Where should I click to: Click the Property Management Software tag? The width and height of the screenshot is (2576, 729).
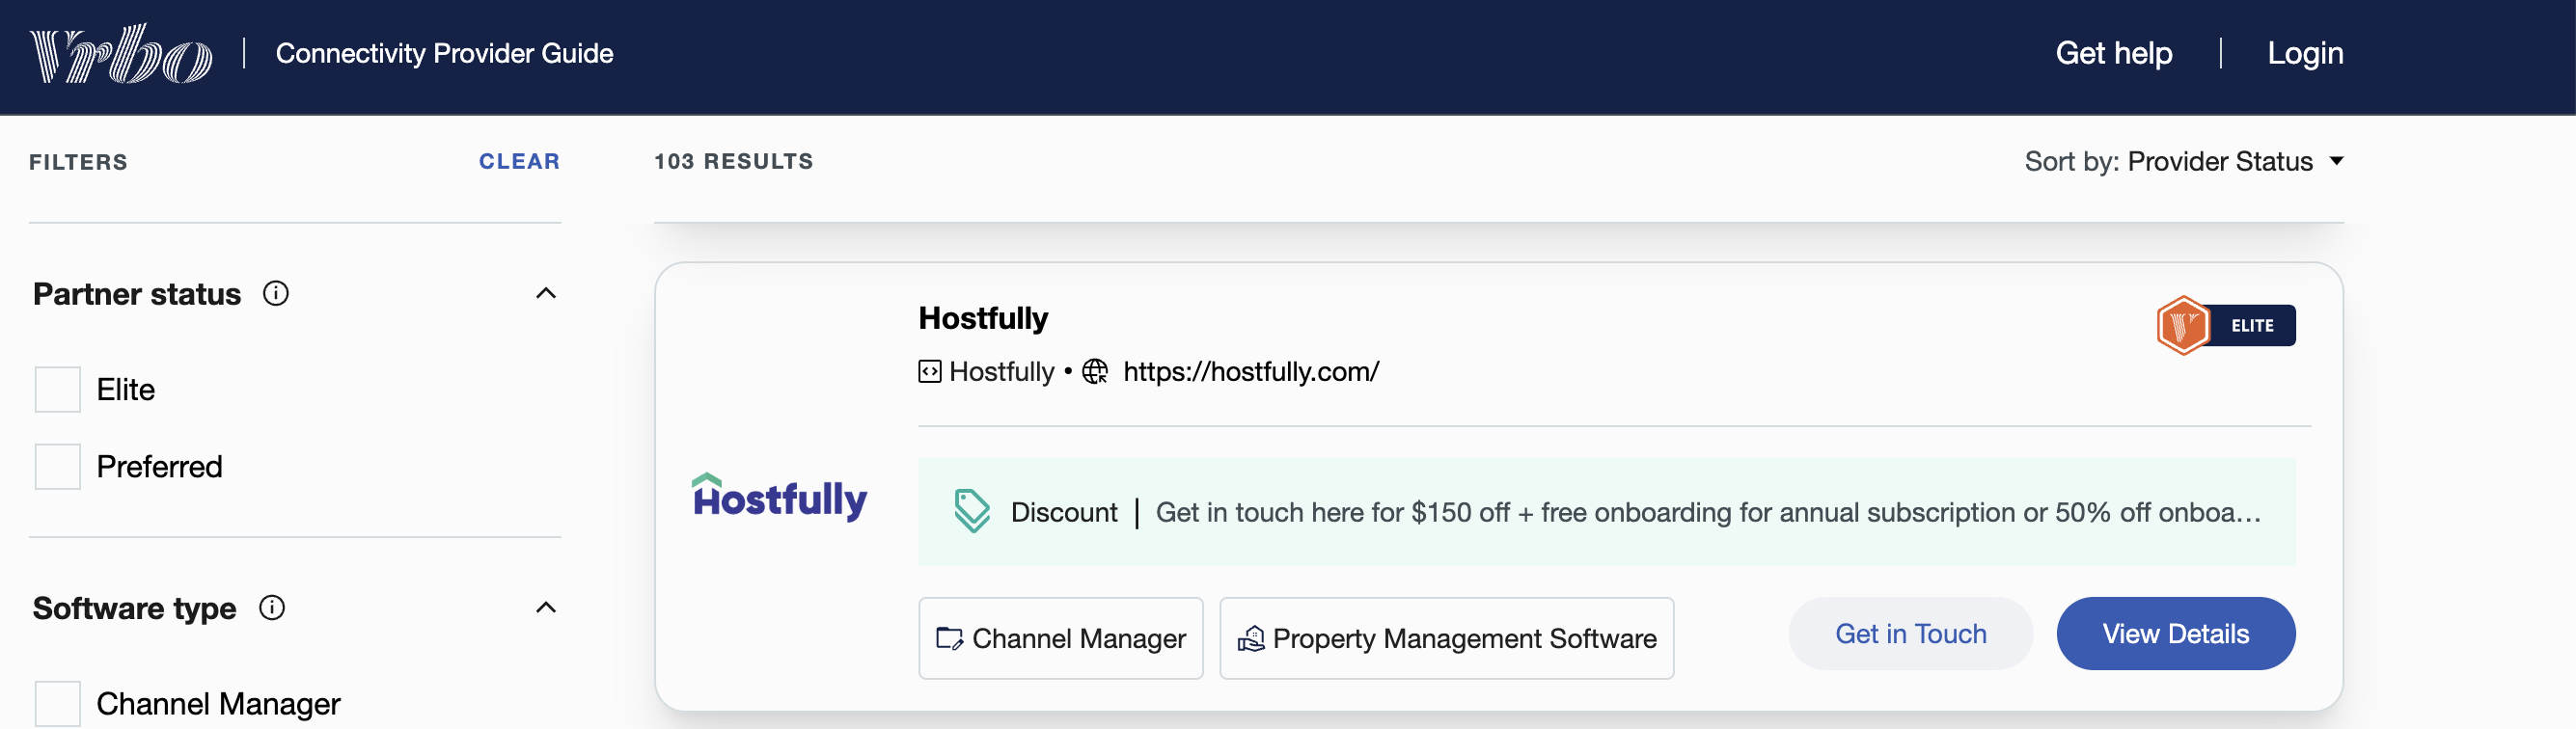point(1446,638)
